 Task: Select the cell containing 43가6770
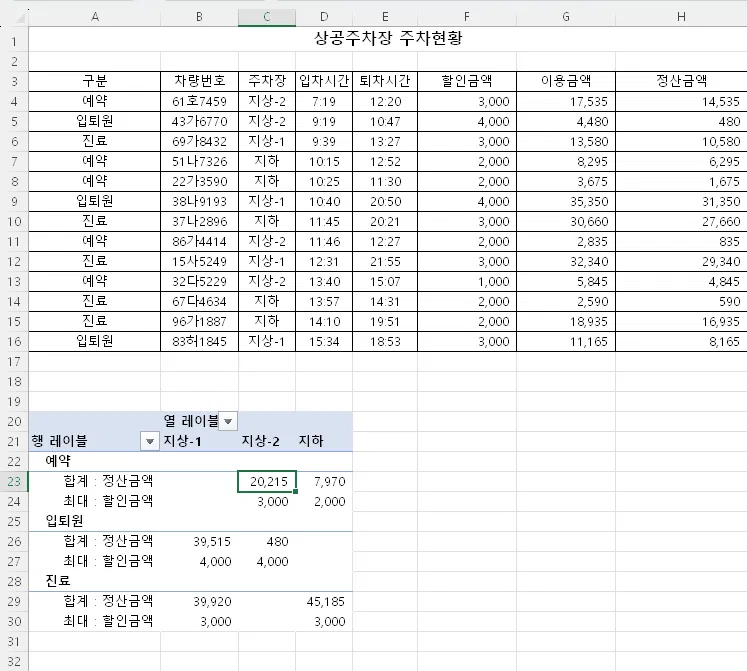tap(200, 122)
